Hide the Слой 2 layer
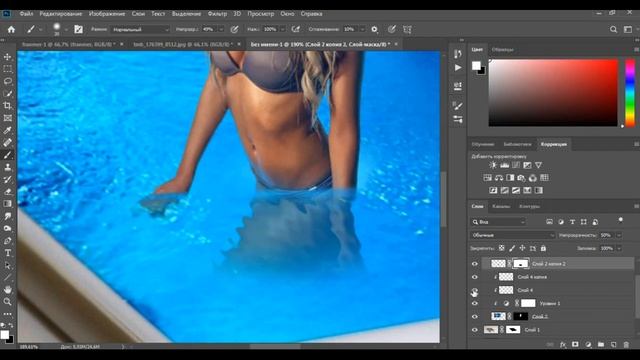The image size is (640, 360). point(475,316)
